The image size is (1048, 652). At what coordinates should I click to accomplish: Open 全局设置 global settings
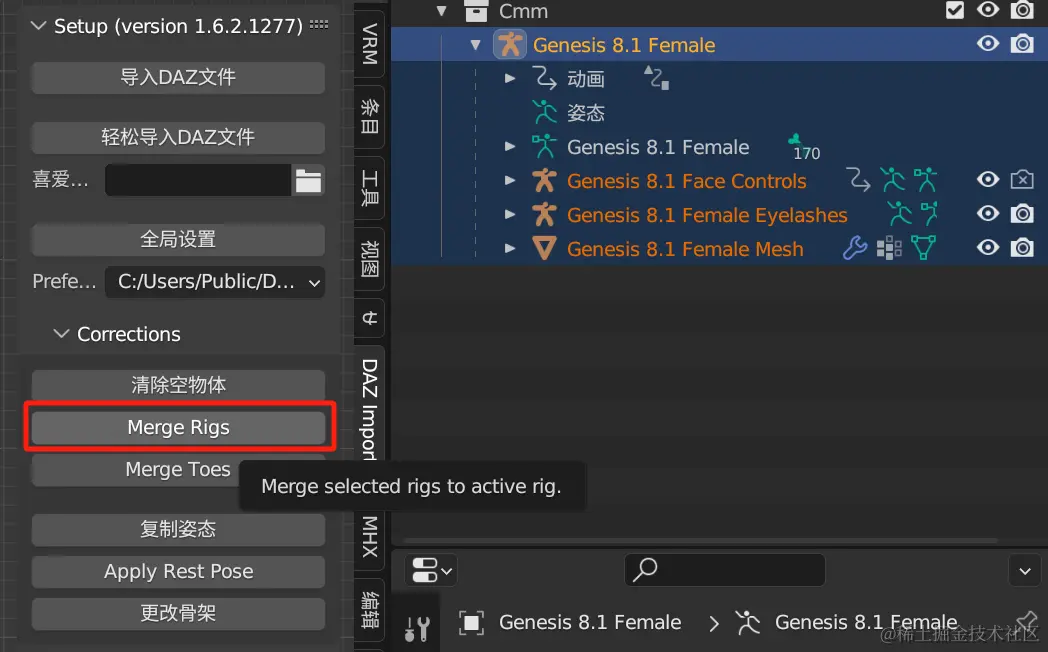click(x=178, y=239)
